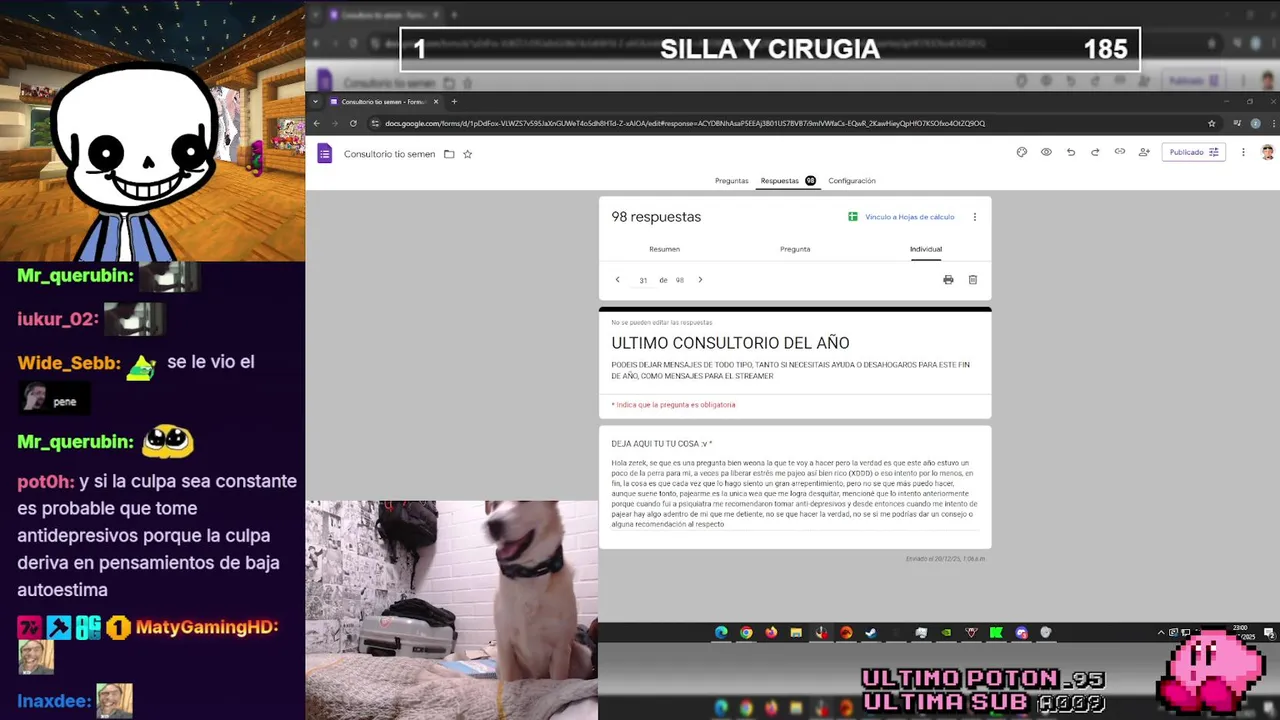
Task: Open the responses card three-dot menu
Action: [975, 217]
